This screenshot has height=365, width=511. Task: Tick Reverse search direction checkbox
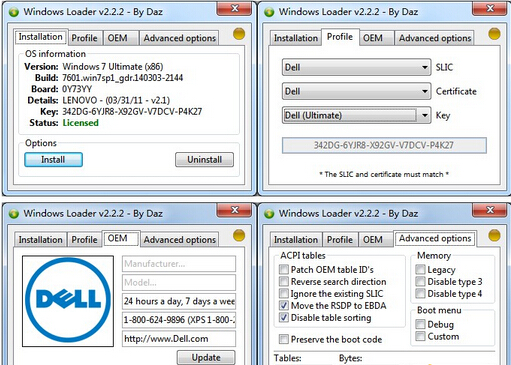(x=284, y=281)
